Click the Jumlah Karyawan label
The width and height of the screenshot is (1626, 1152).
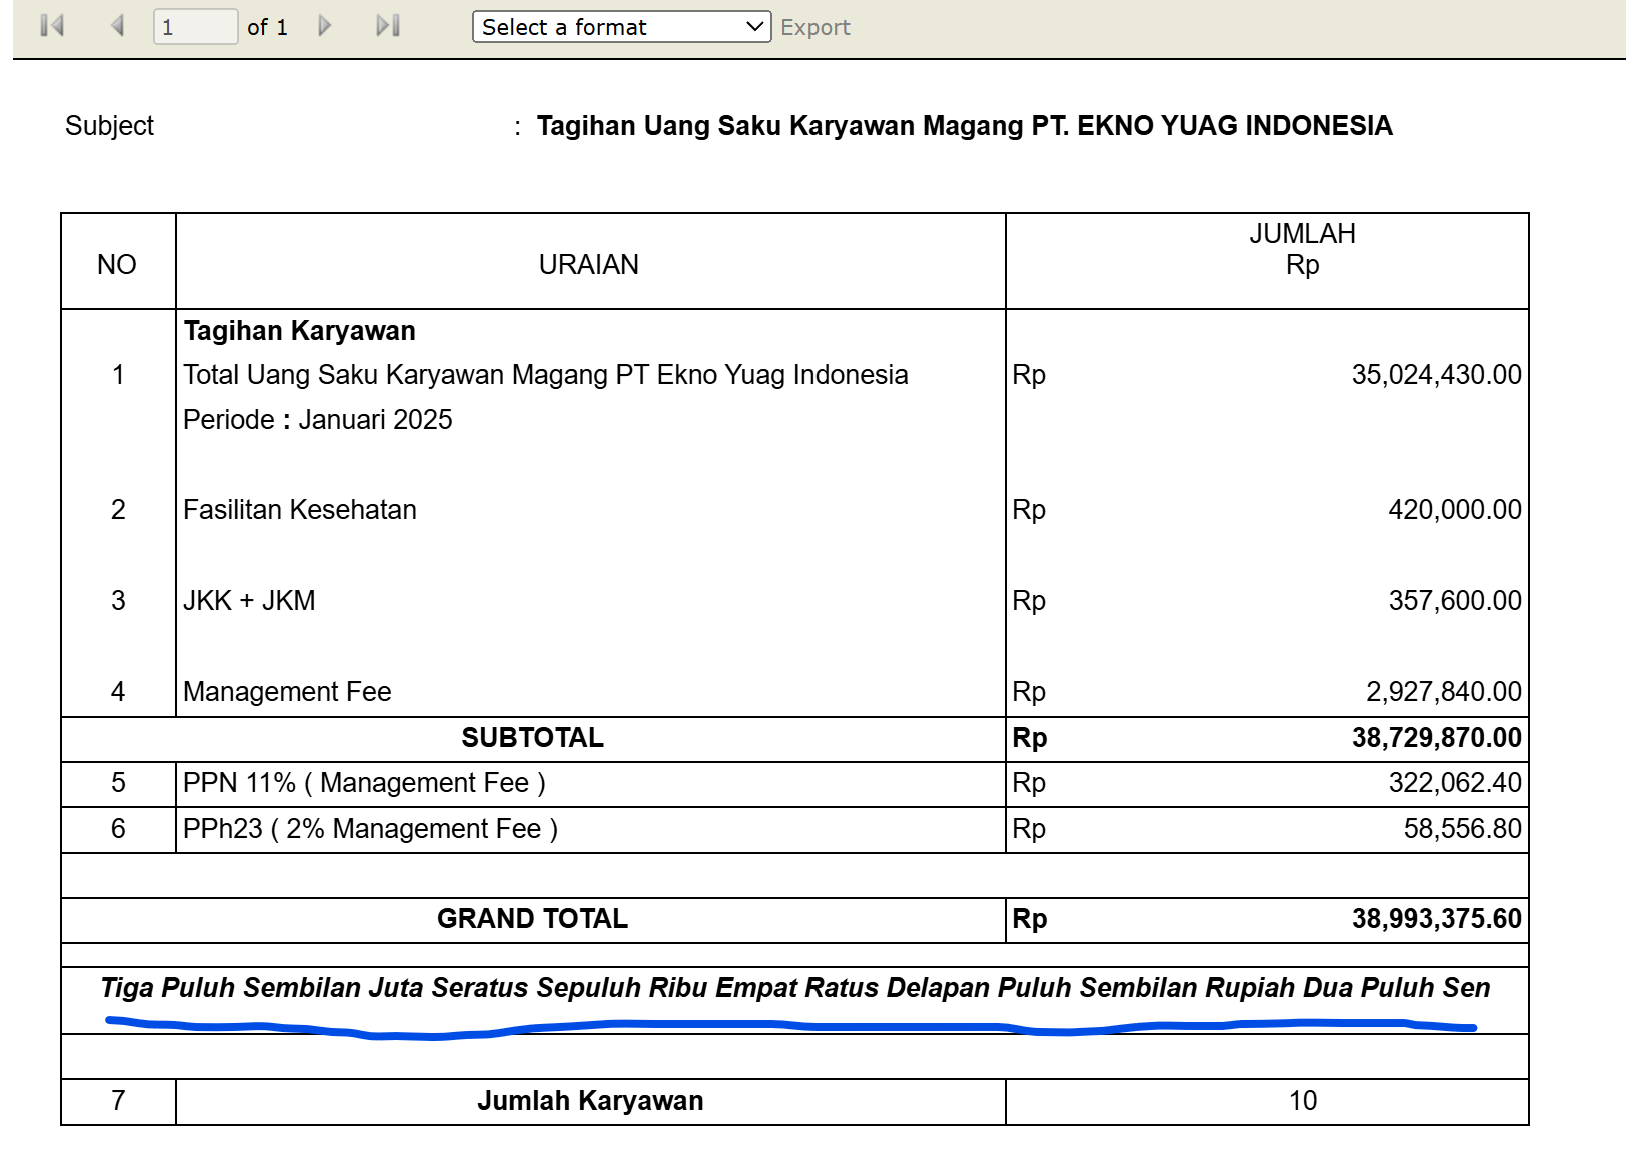[x=590, y=1101]
